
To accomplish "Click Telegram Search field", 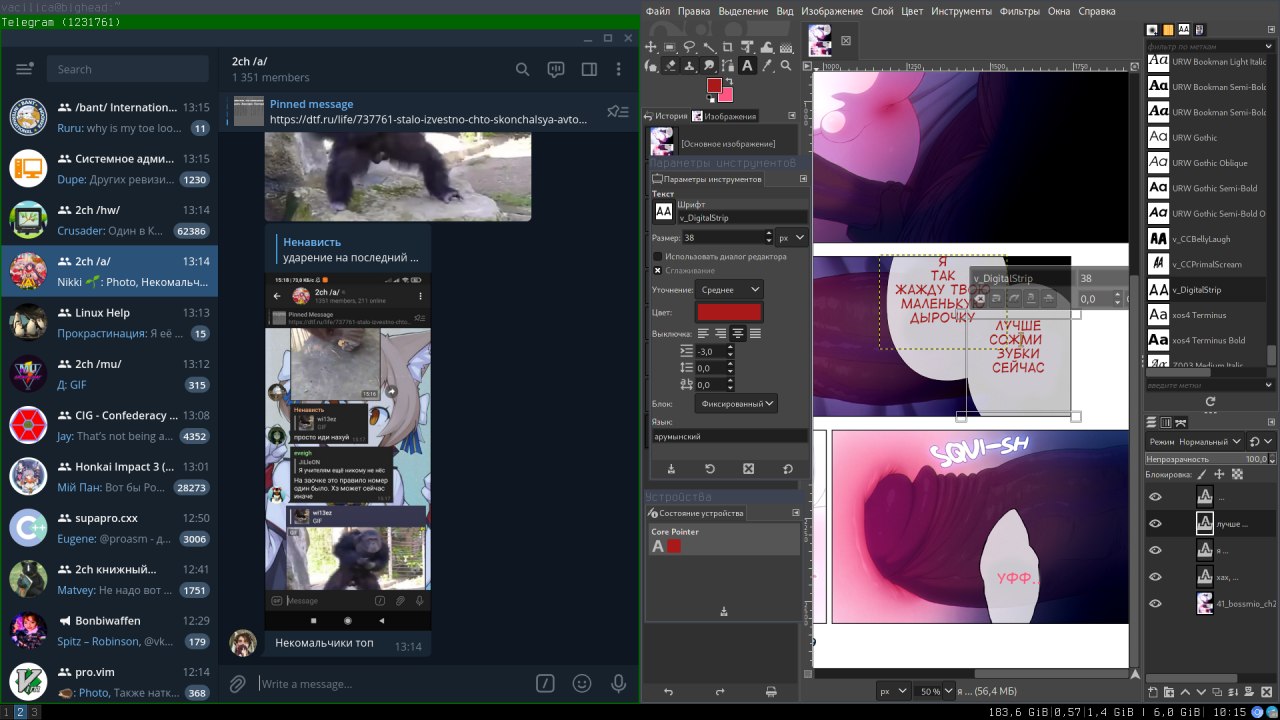I will 128,69.
